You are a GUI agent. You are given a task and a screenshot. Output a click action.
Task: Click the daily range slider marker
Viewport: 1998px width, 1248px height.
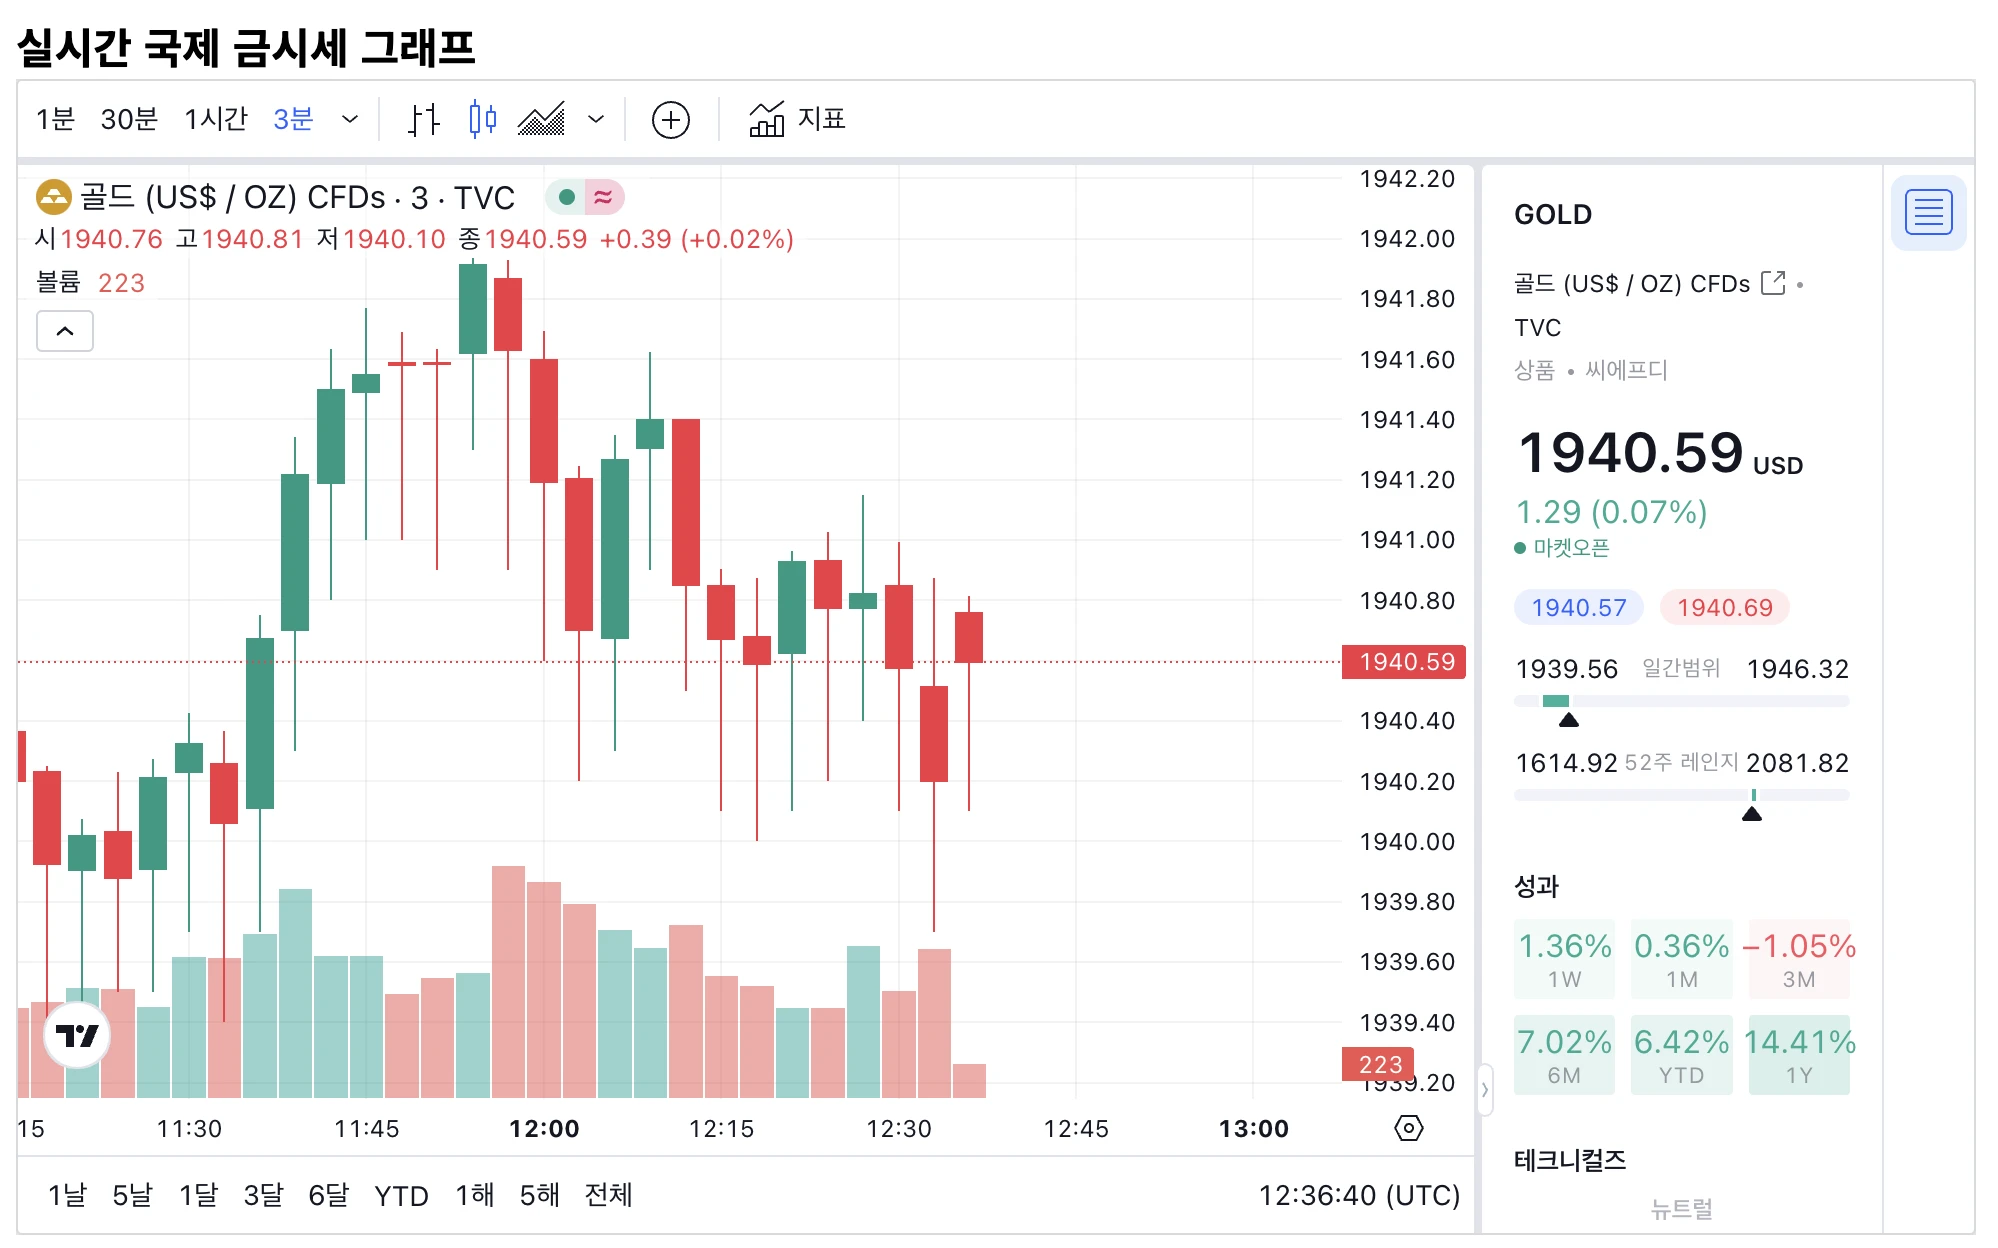click(1570, 718)
